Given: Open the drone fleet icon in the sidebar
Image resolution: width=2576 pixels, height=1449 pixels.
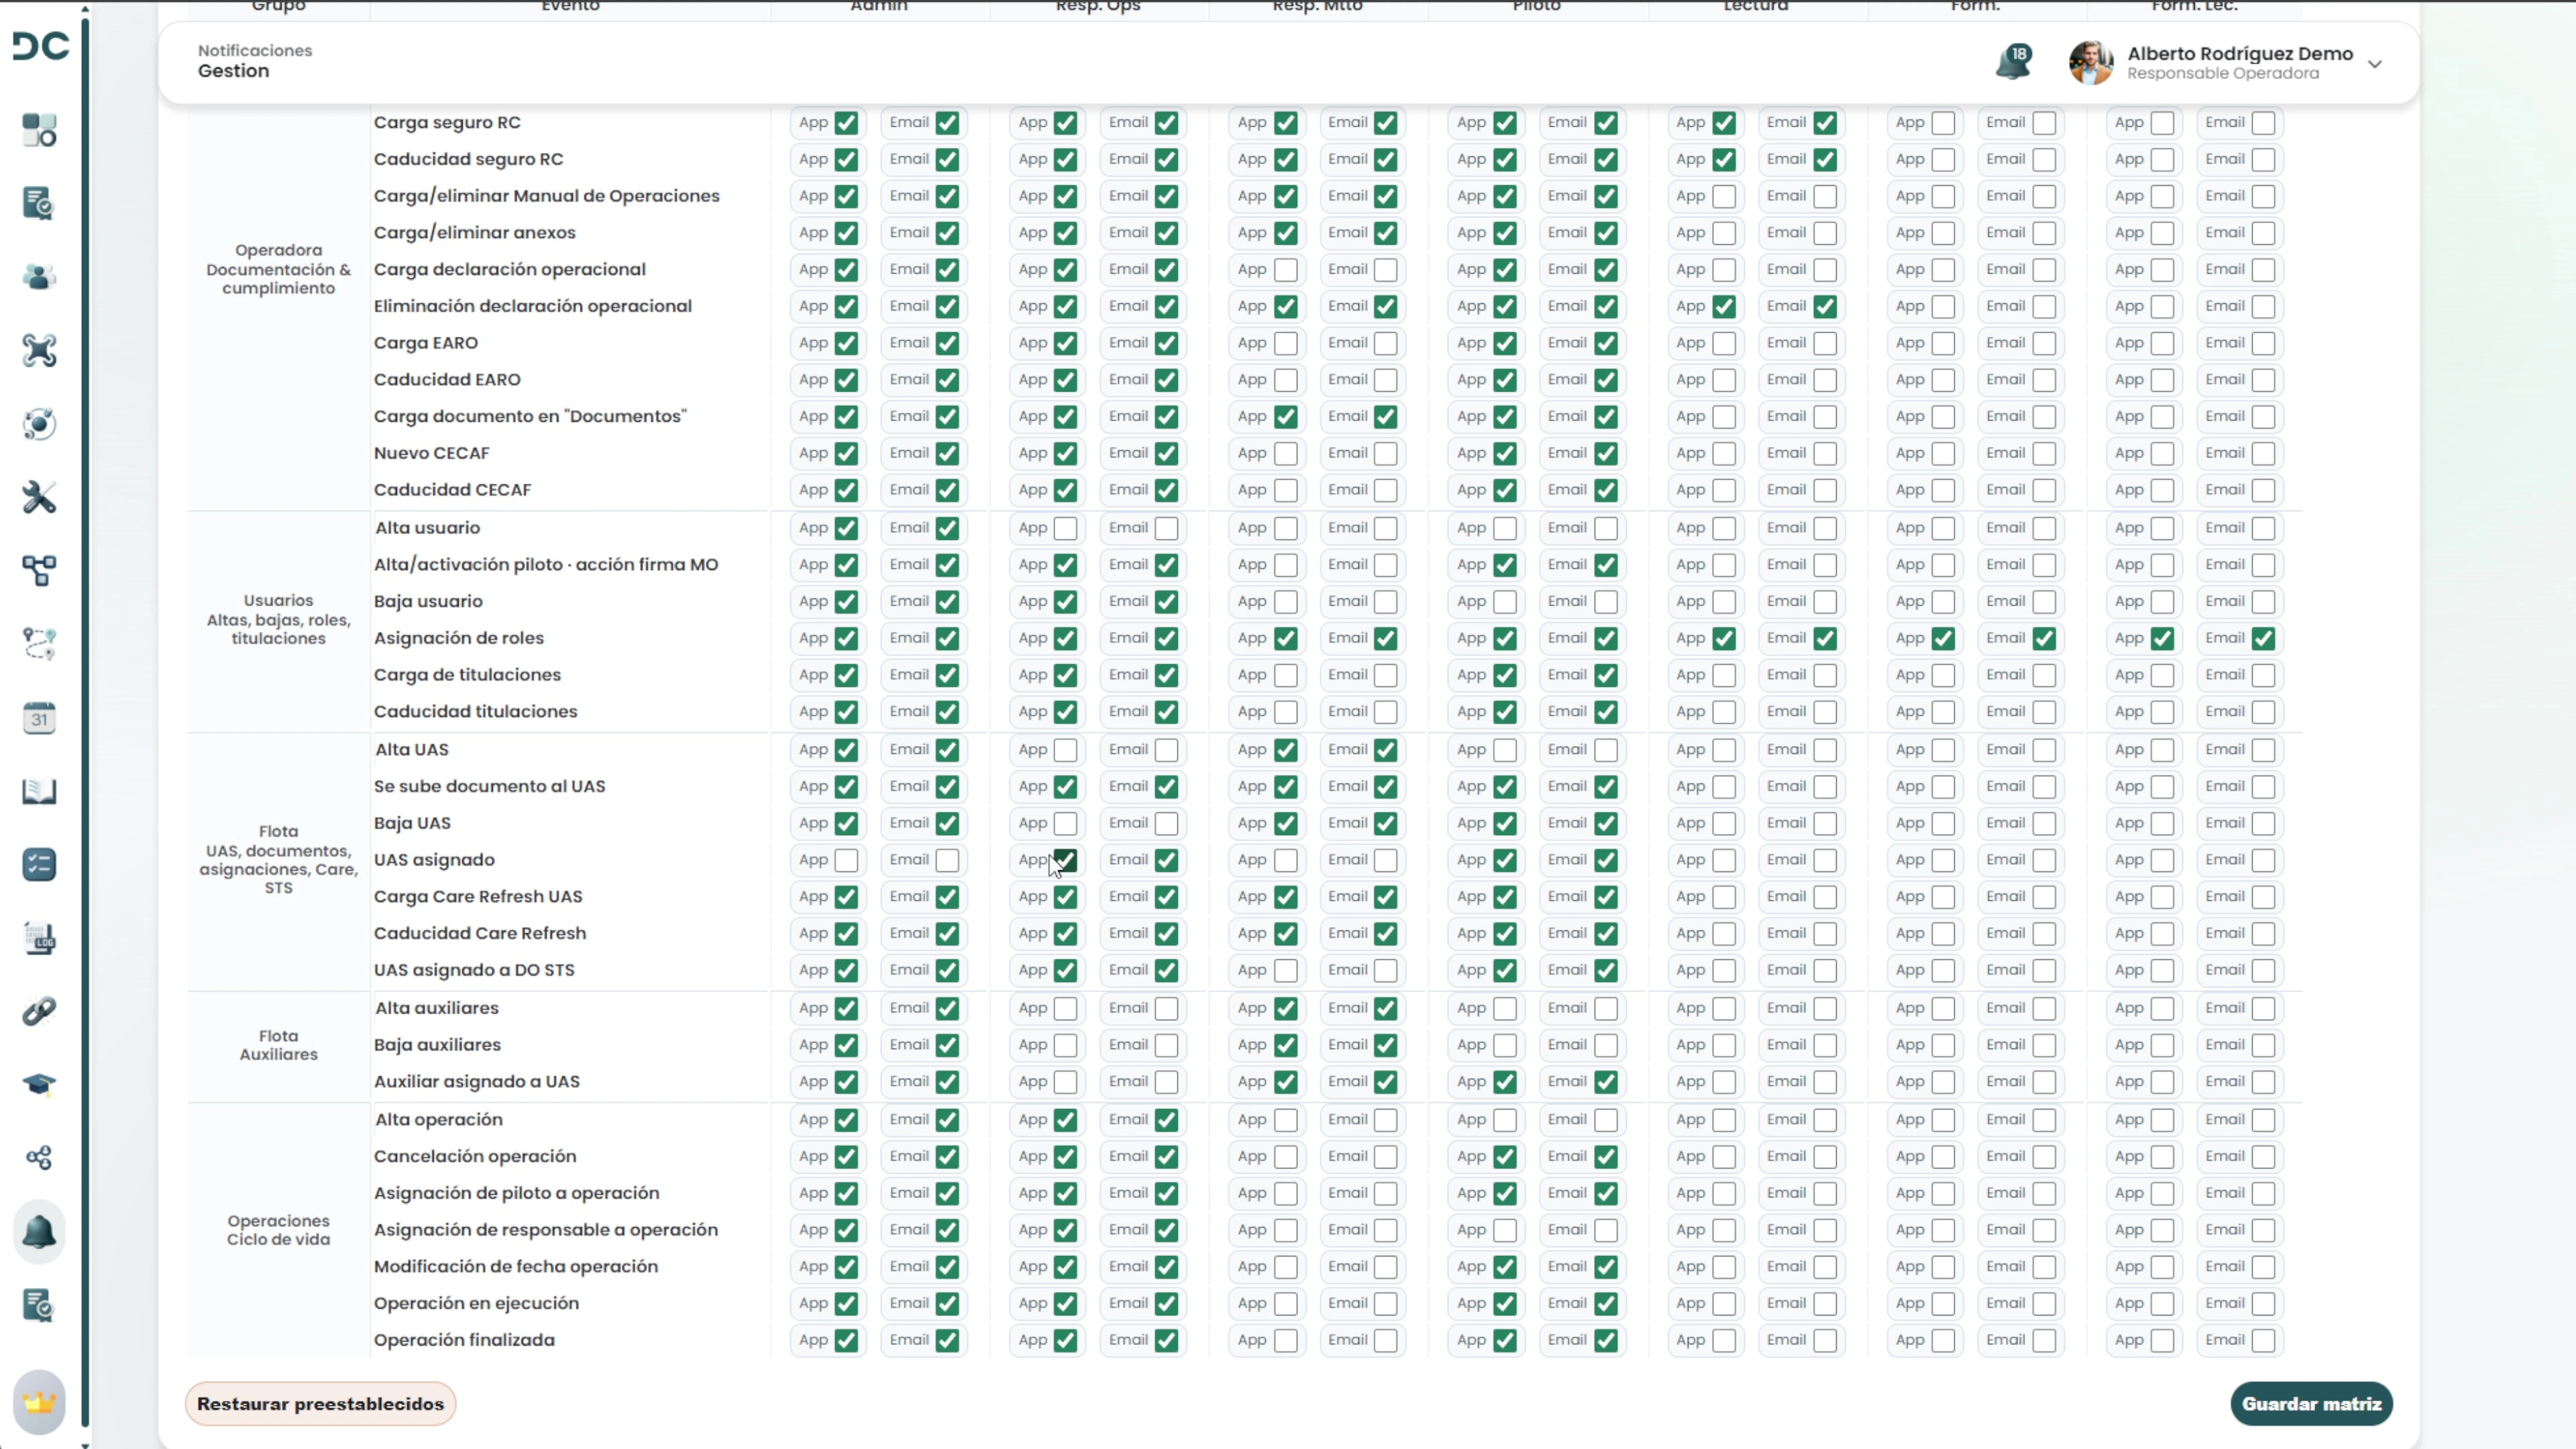Looking at the screenshot, I should tap(39, 351).
